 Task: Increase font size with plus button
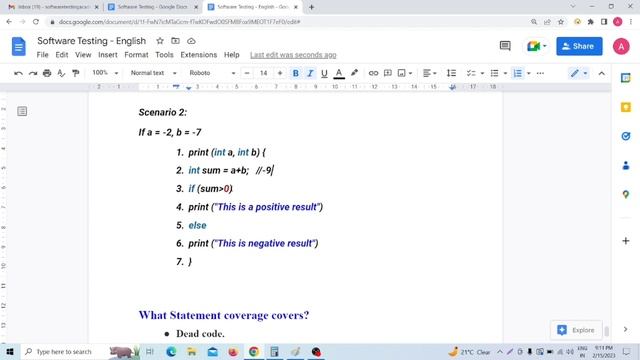click(280, 73)
